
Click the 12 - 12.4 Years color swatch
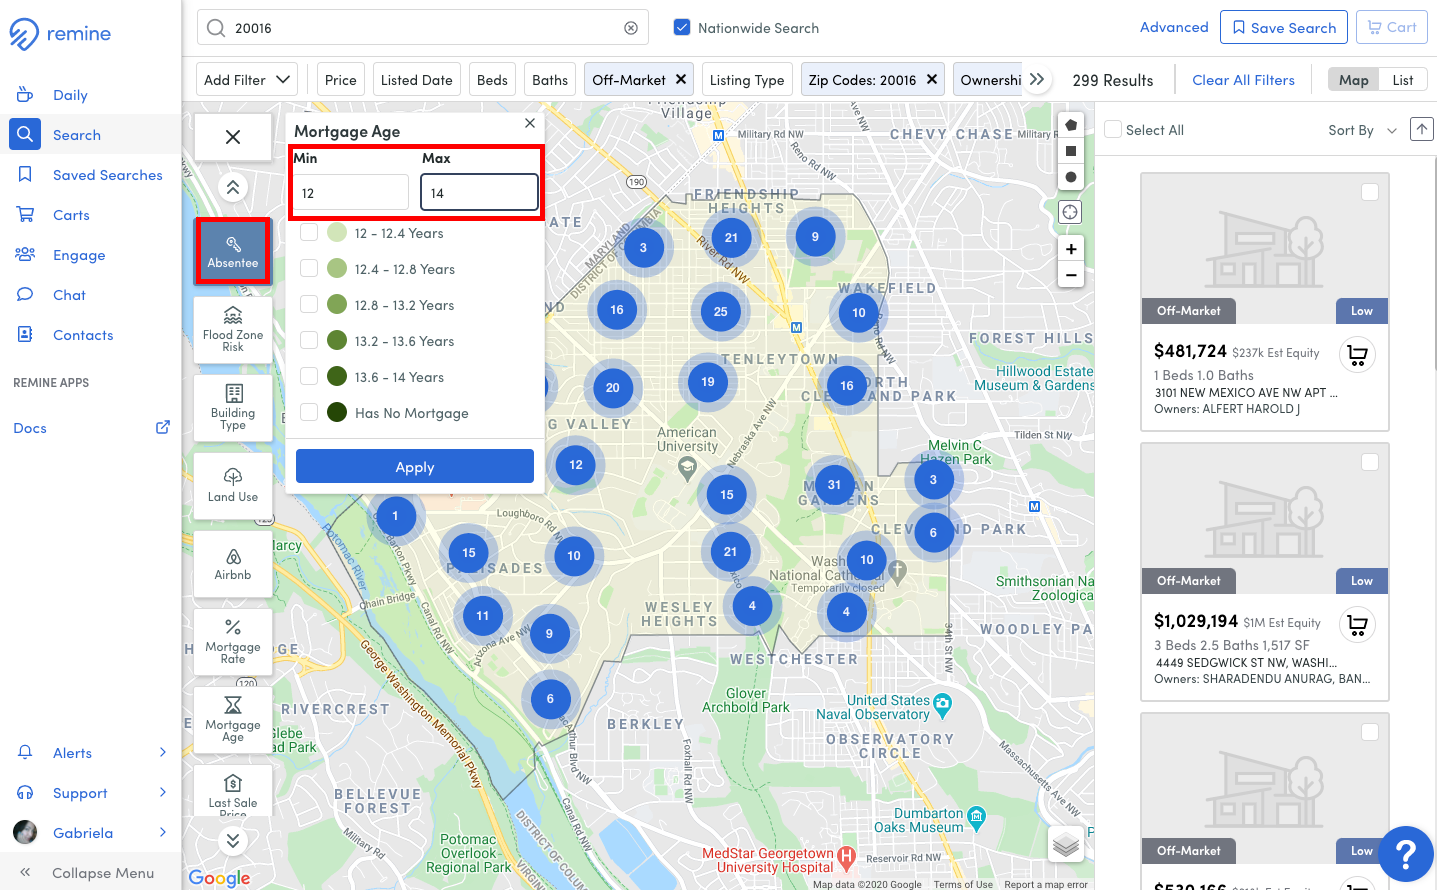coord(337,232)
